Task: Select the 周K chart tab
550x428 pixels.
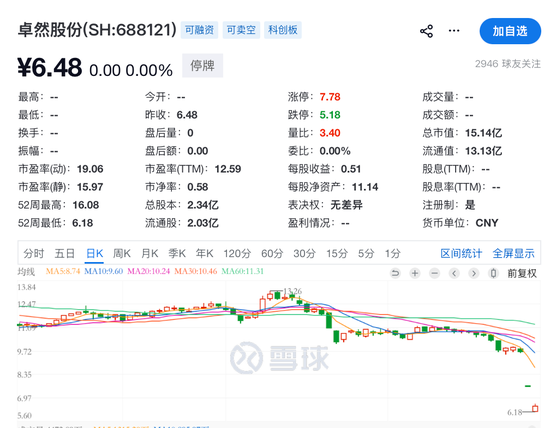Action: point(122,253)
